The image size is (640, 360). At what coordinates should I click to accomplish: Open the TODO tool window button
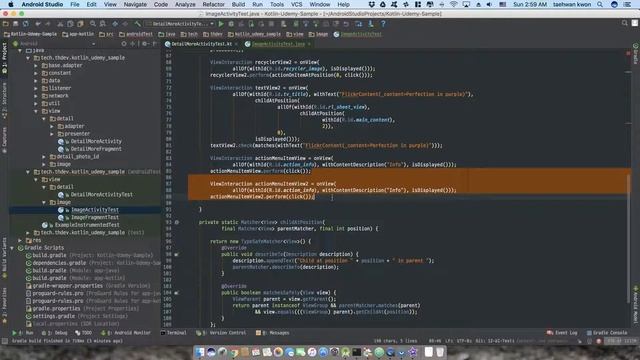pos(84,333)
